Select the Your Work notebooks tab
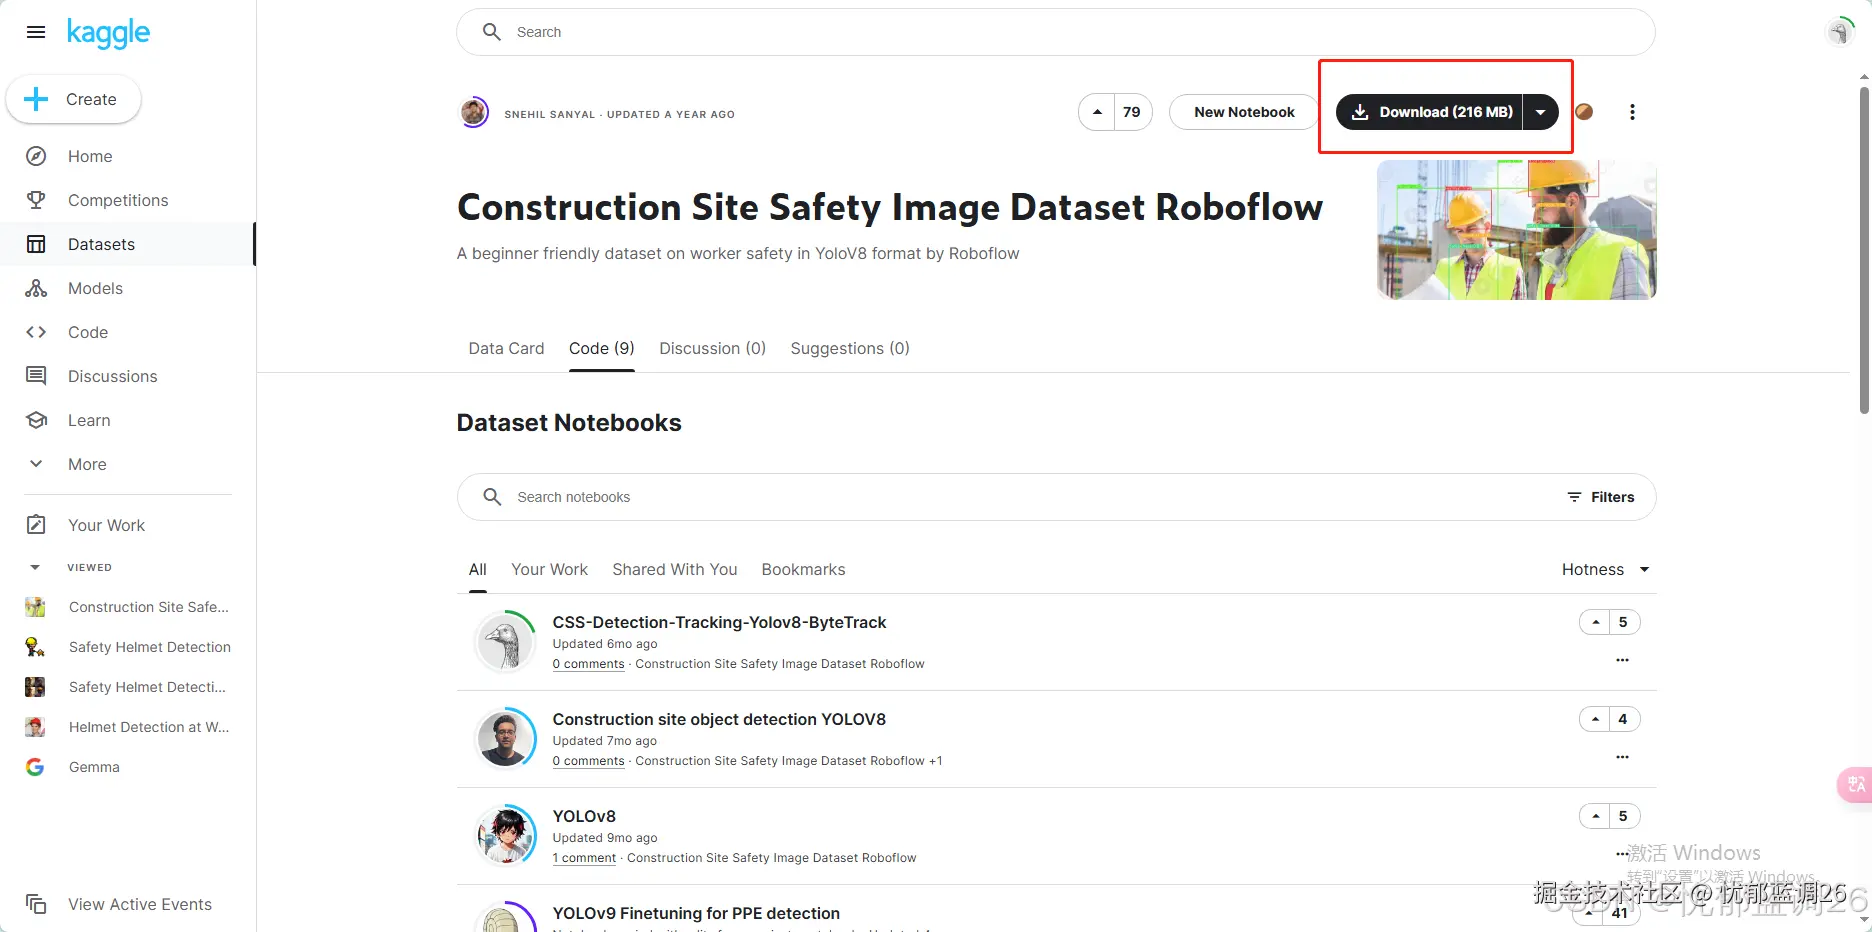This screenshot has height=932, width=1872. [x=549, y=569]
